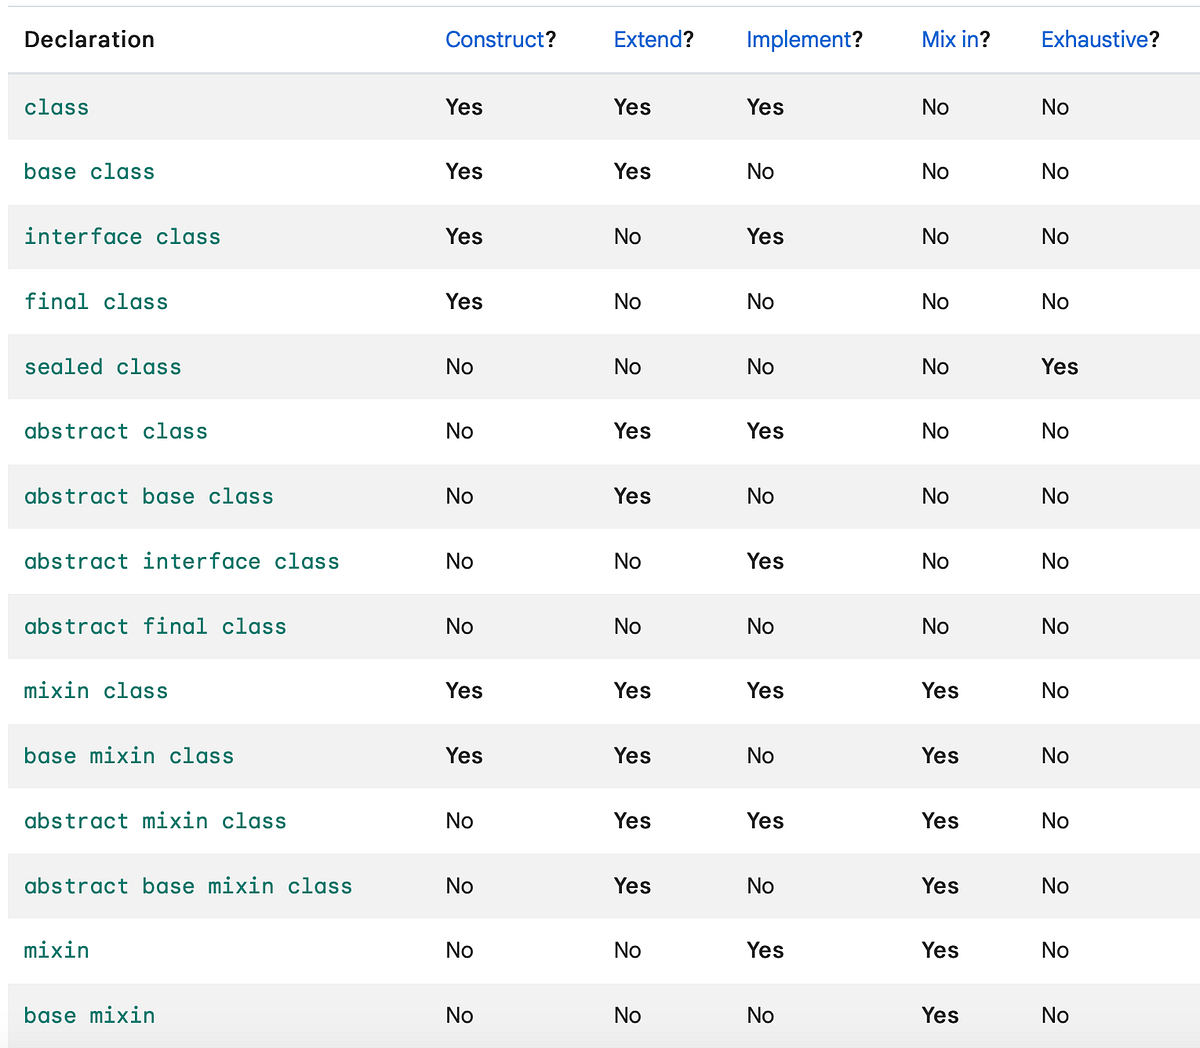Select the 'abstract mixin class' declaration
This screenshot has height=1048, width=1200.
click(x=155, y=821)
